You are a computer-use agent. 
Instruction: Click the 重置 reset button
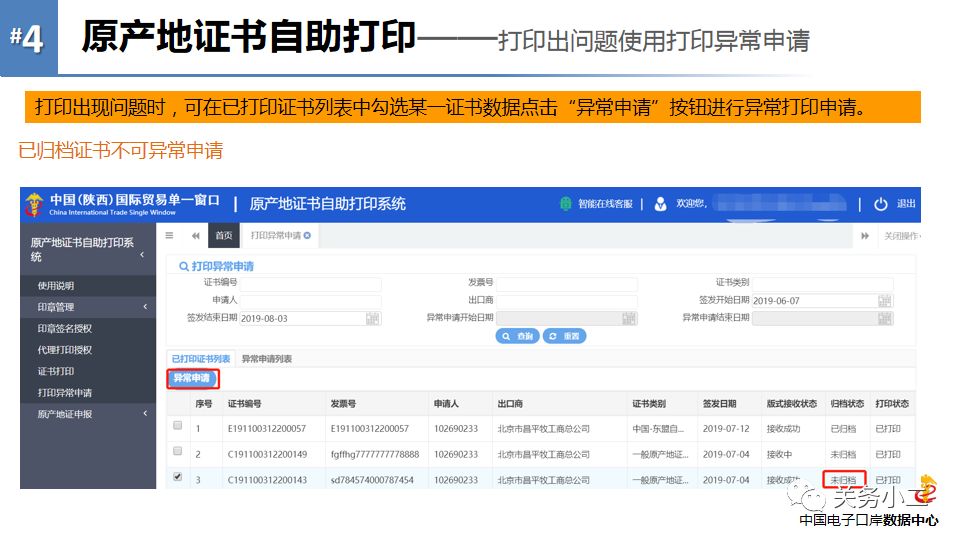[564, 336]
